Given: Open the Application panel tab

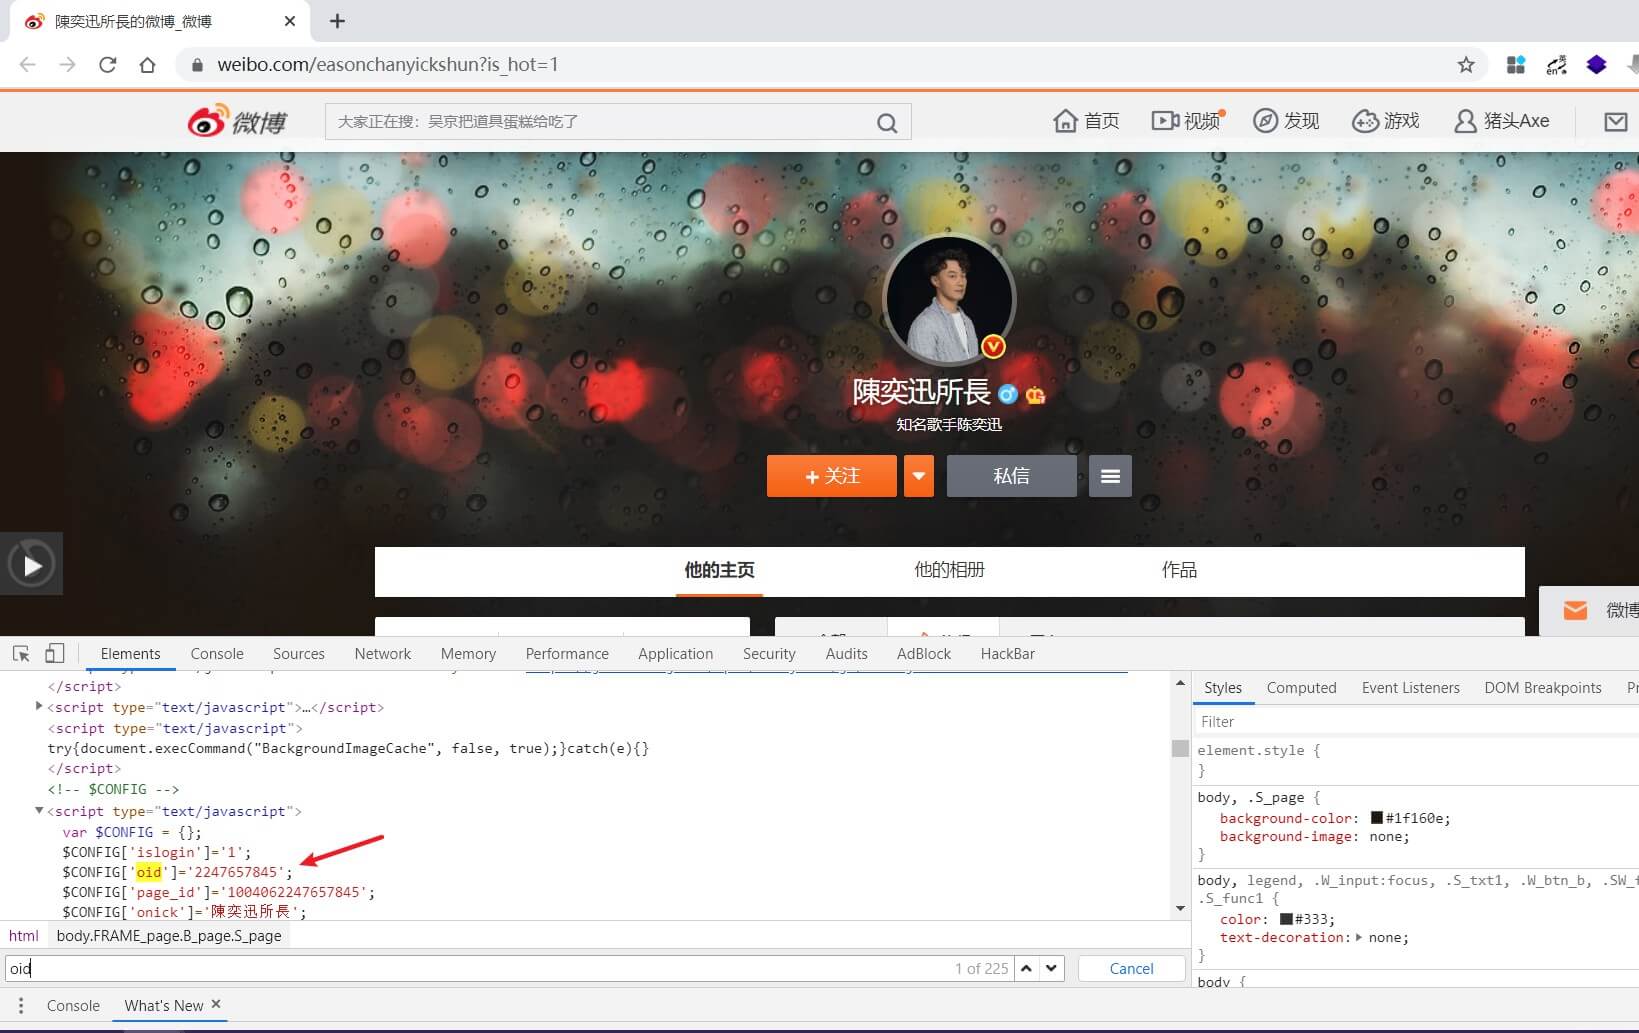Looking at the screenshot, I should click(676, 654).
